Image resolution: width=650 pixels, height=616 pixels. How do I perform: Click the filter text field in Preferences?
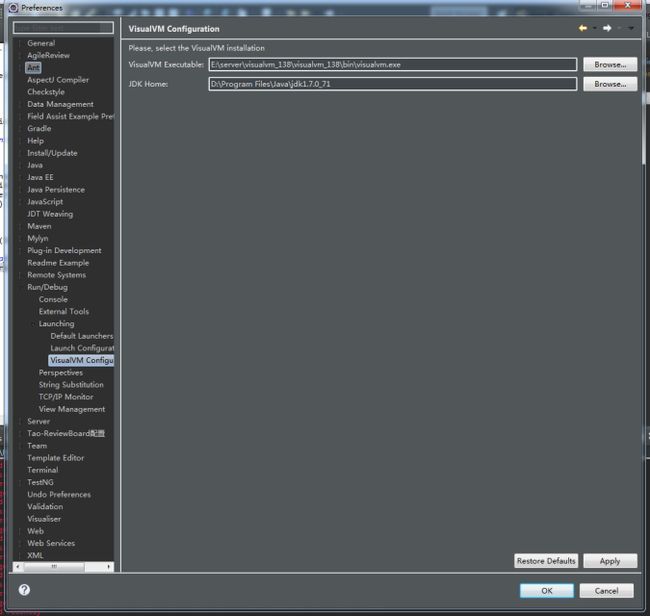(x=63, y=27)
